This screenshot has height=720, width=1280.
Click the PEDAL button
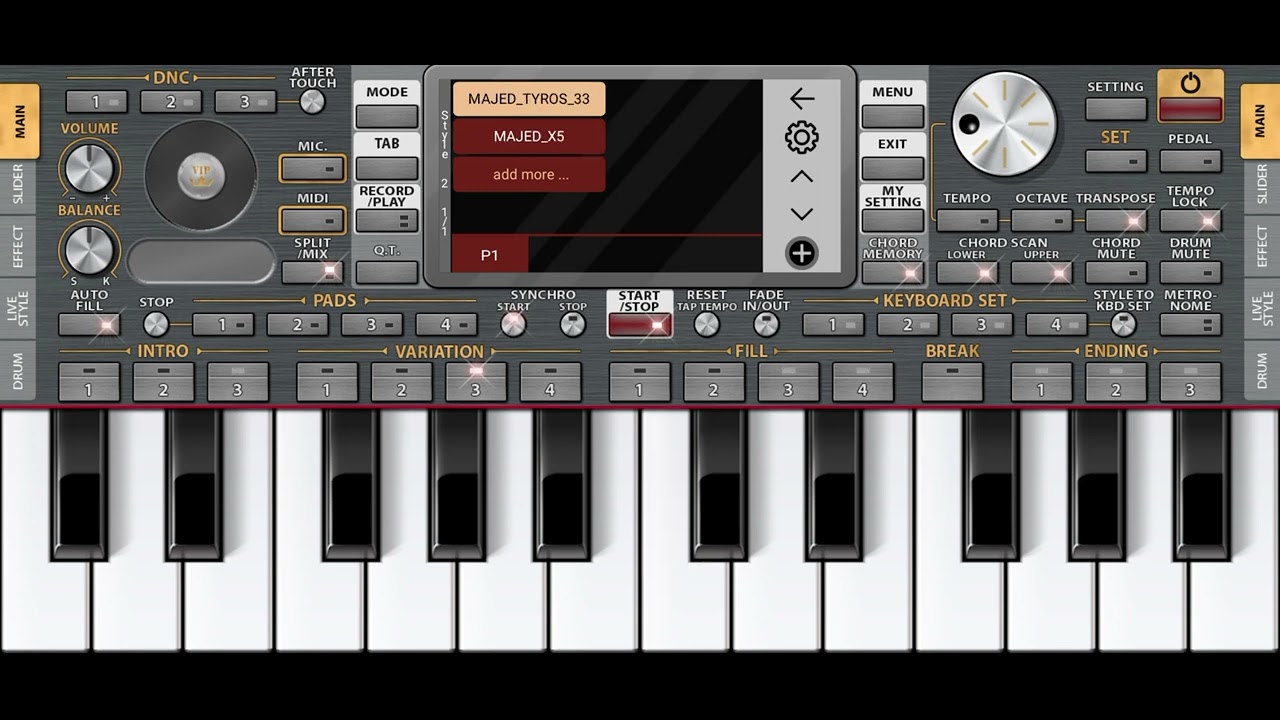pos(1190,161)
